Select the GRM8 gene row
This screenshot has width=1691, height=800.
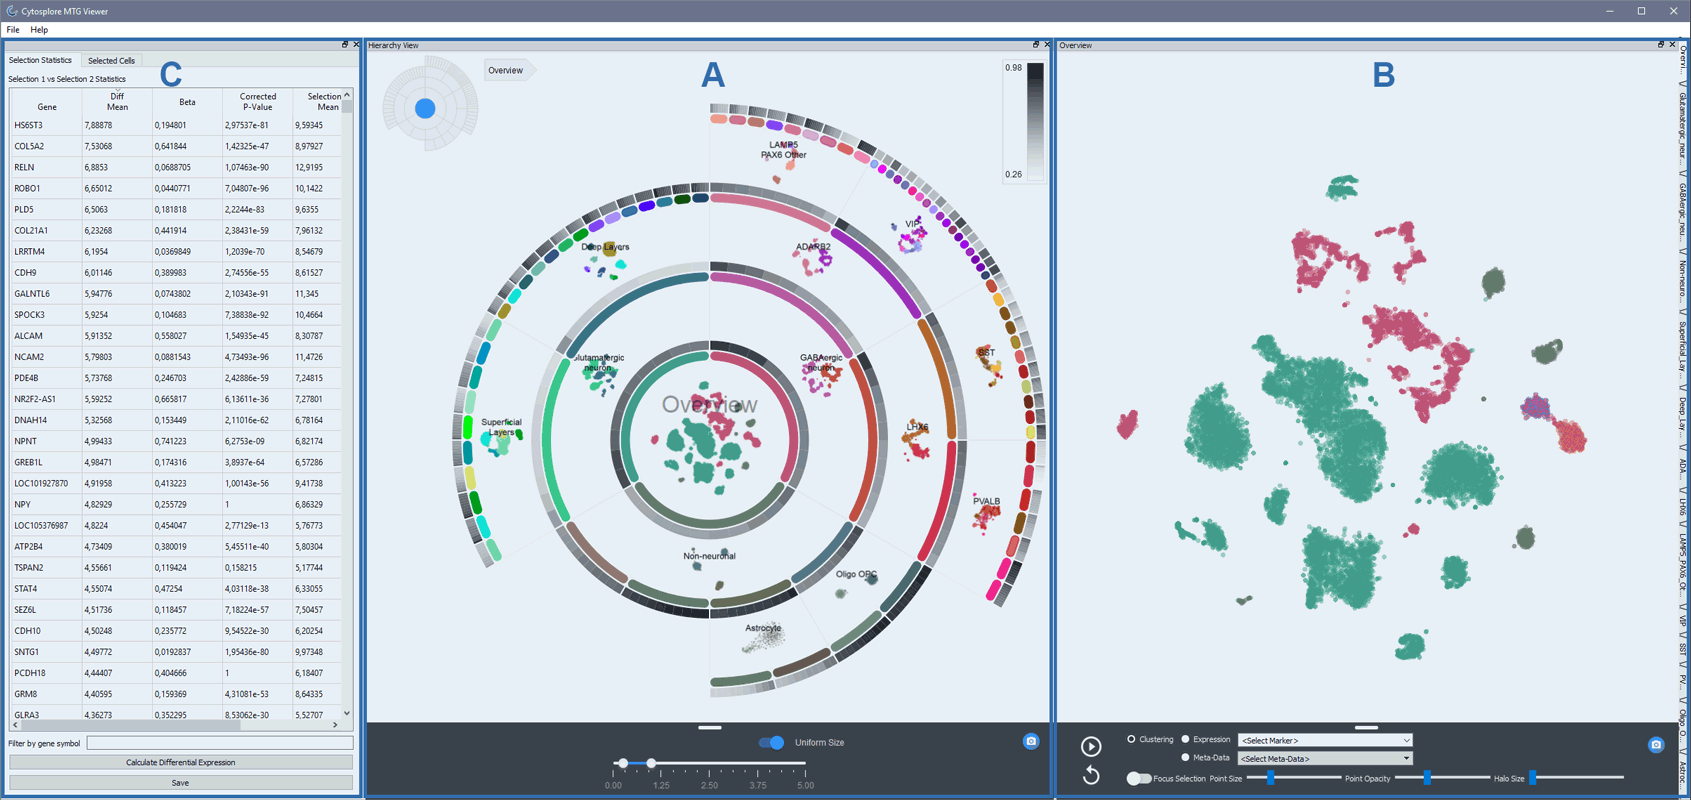(x=175, y=693)
